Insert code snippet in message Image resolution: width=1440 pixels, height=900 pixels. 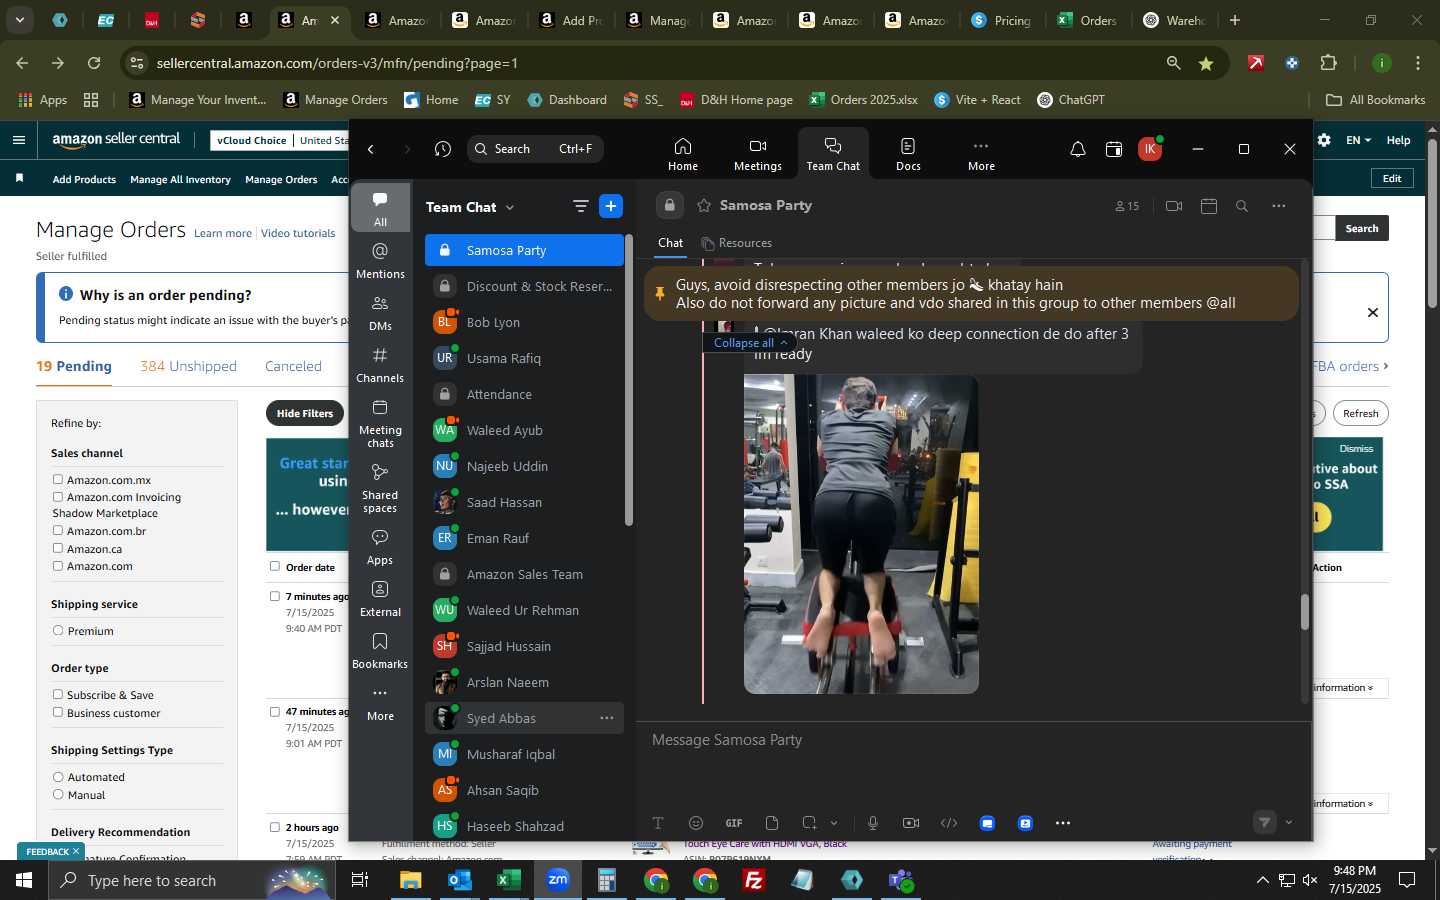[x=949, y=823]
